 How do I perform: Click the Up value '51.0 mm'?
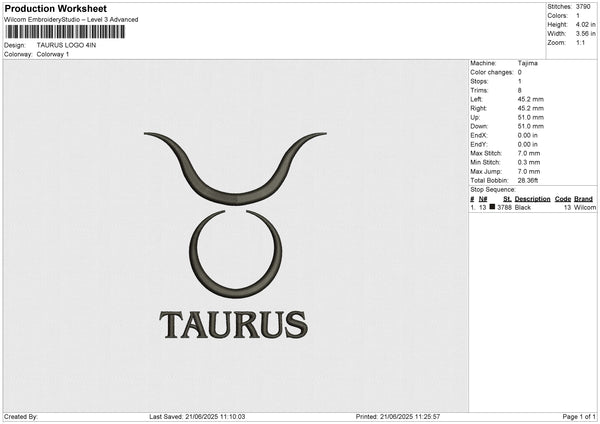point(530,117)
